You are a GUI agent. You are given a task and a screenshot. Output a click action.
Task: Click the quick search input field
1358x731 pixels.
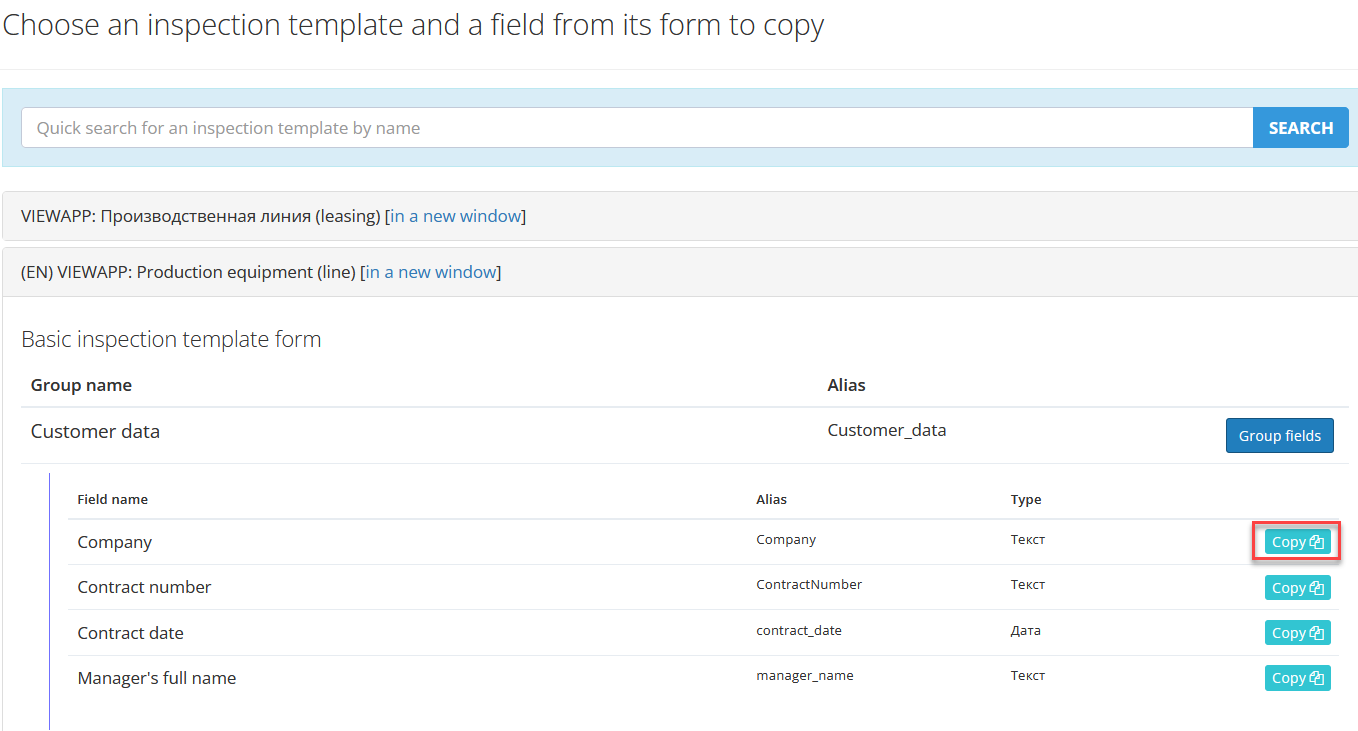[637, 128]
